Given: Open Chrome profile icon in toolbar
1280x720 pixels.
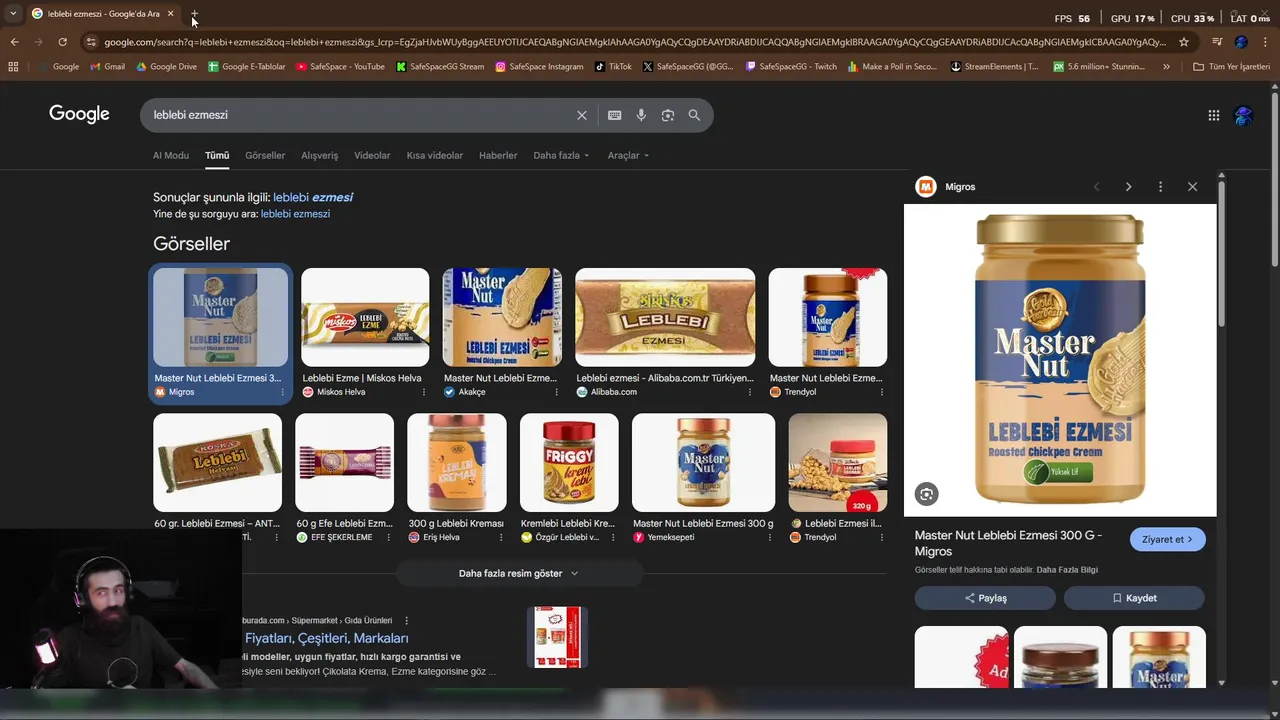Looking at the screenshot, I should pyautogui.click(x=1241, y=42).
